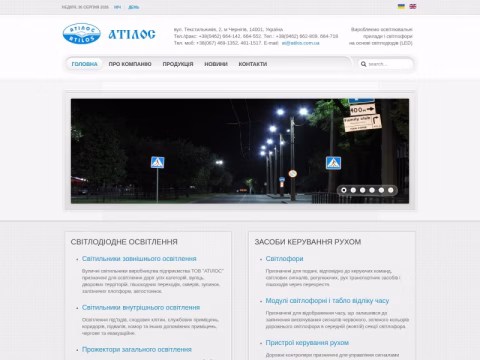
Task: Select sixth slideshow dot
Action: pos(390,190)
